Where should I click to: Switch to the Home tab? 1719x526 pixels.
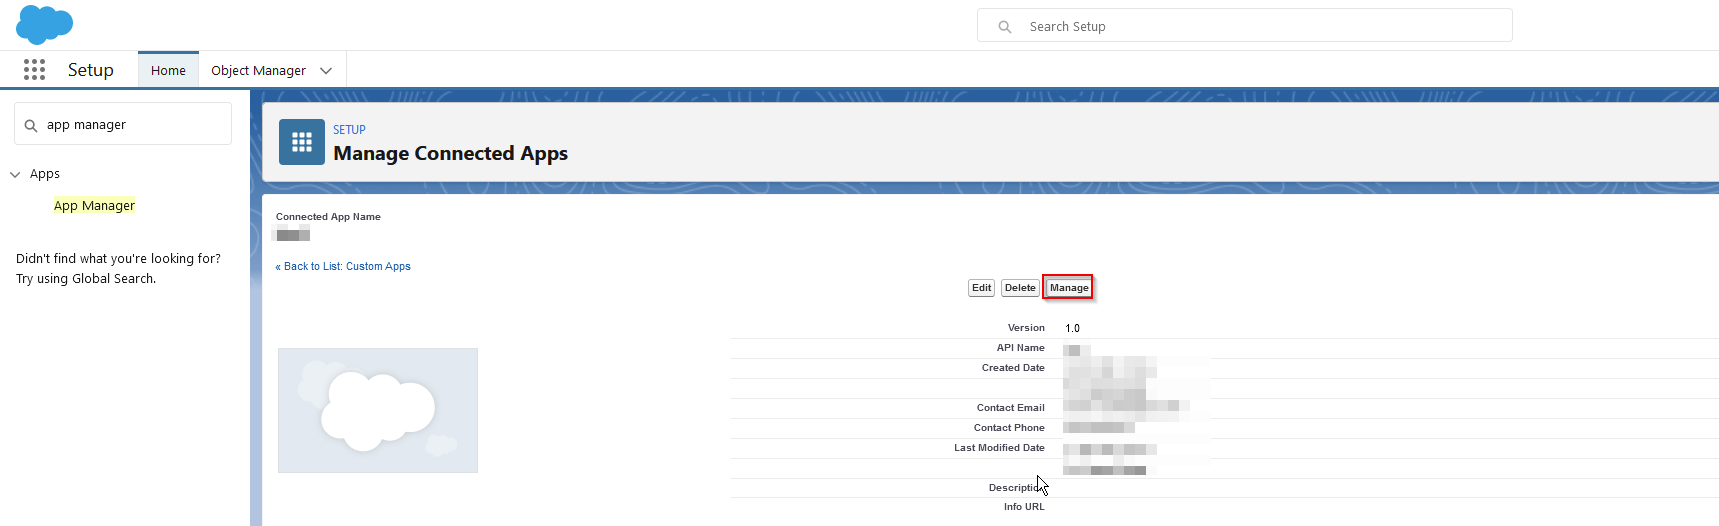(x=168, y=70)
